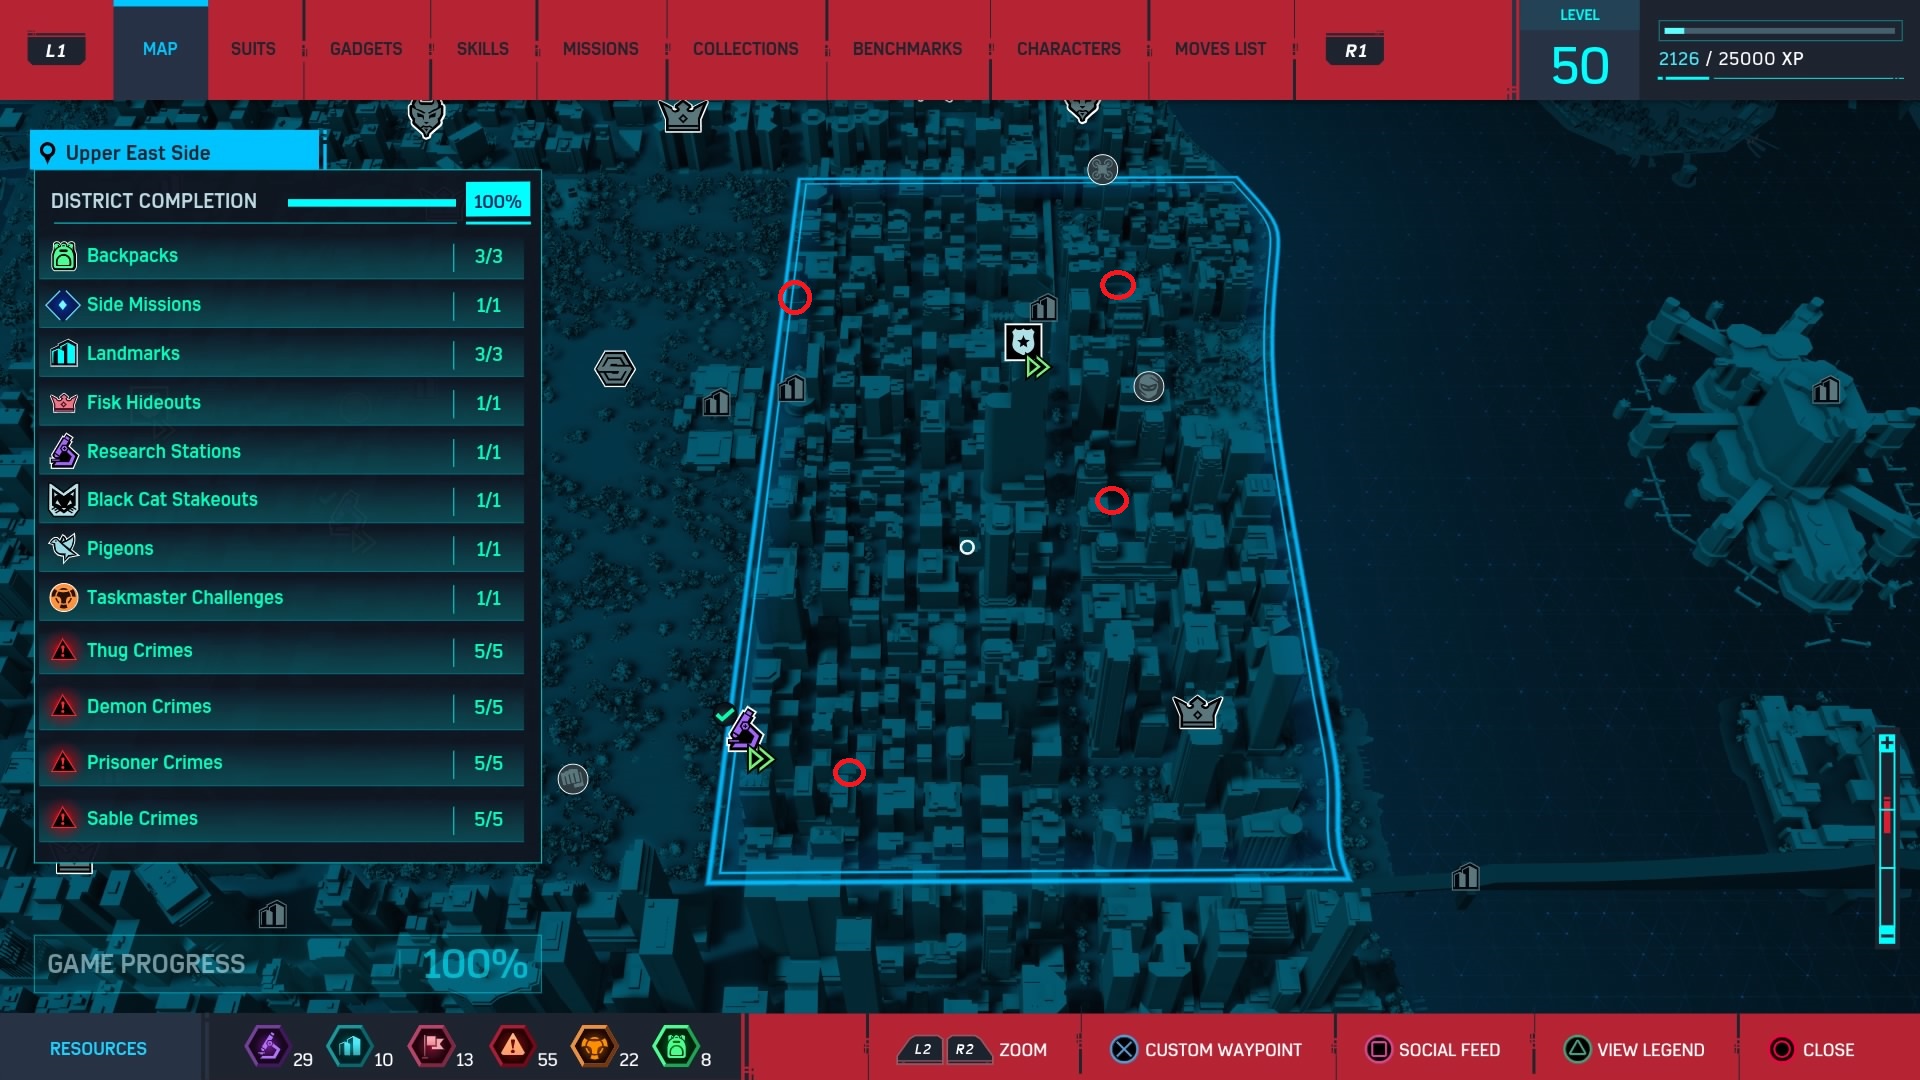The width and height of the screenshot is (1920, 1080).
Task: Click the L1 previous-tab button
Action: coord(56,50)
